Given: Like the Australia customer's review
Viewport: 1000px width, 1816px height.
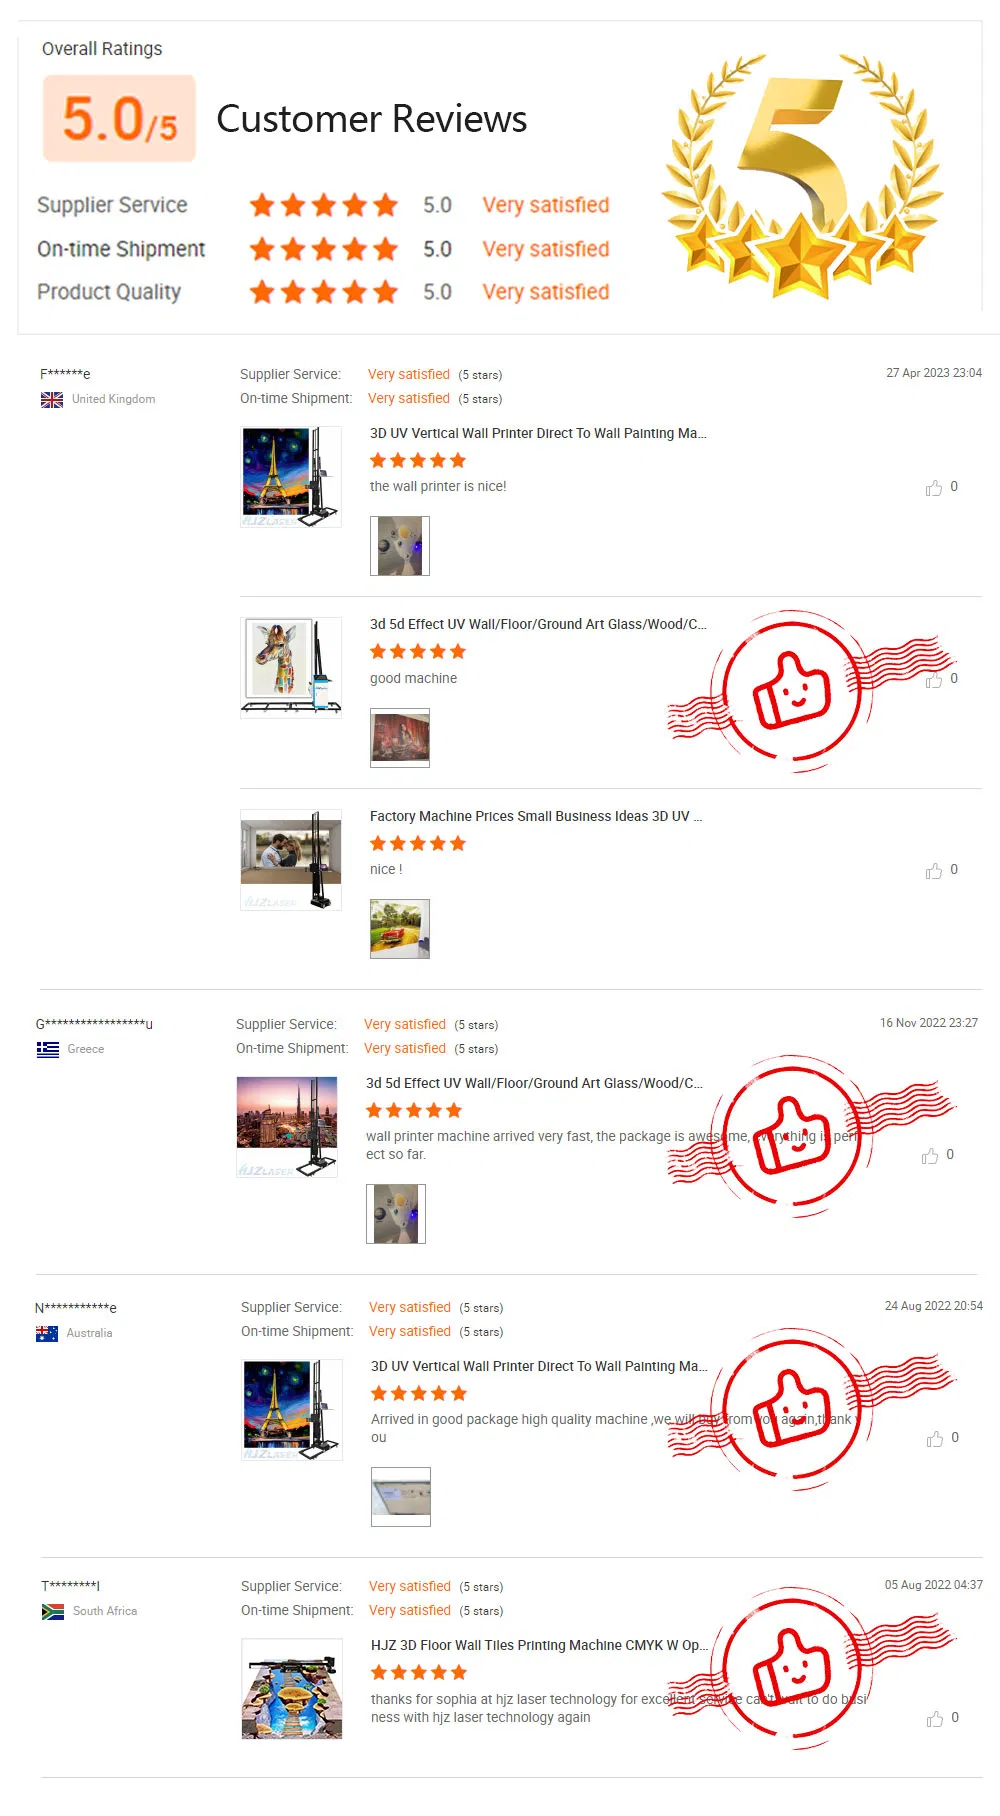Looking at the screenshot, I should [934, 1439].
